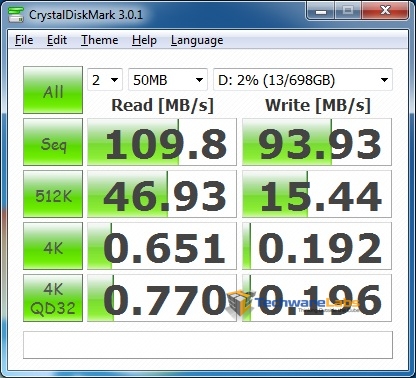Click the 4K read result 0.651
This screenshot has height=378, width=416.
162,246
